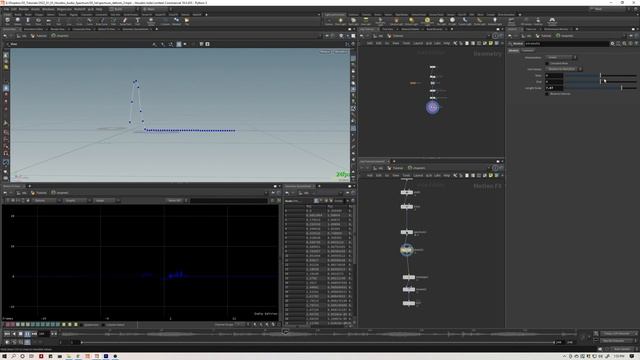This screenshot has width=640, height=360.
Task: Add a Sky Light from shelf
Action: [x=441, y=21]
